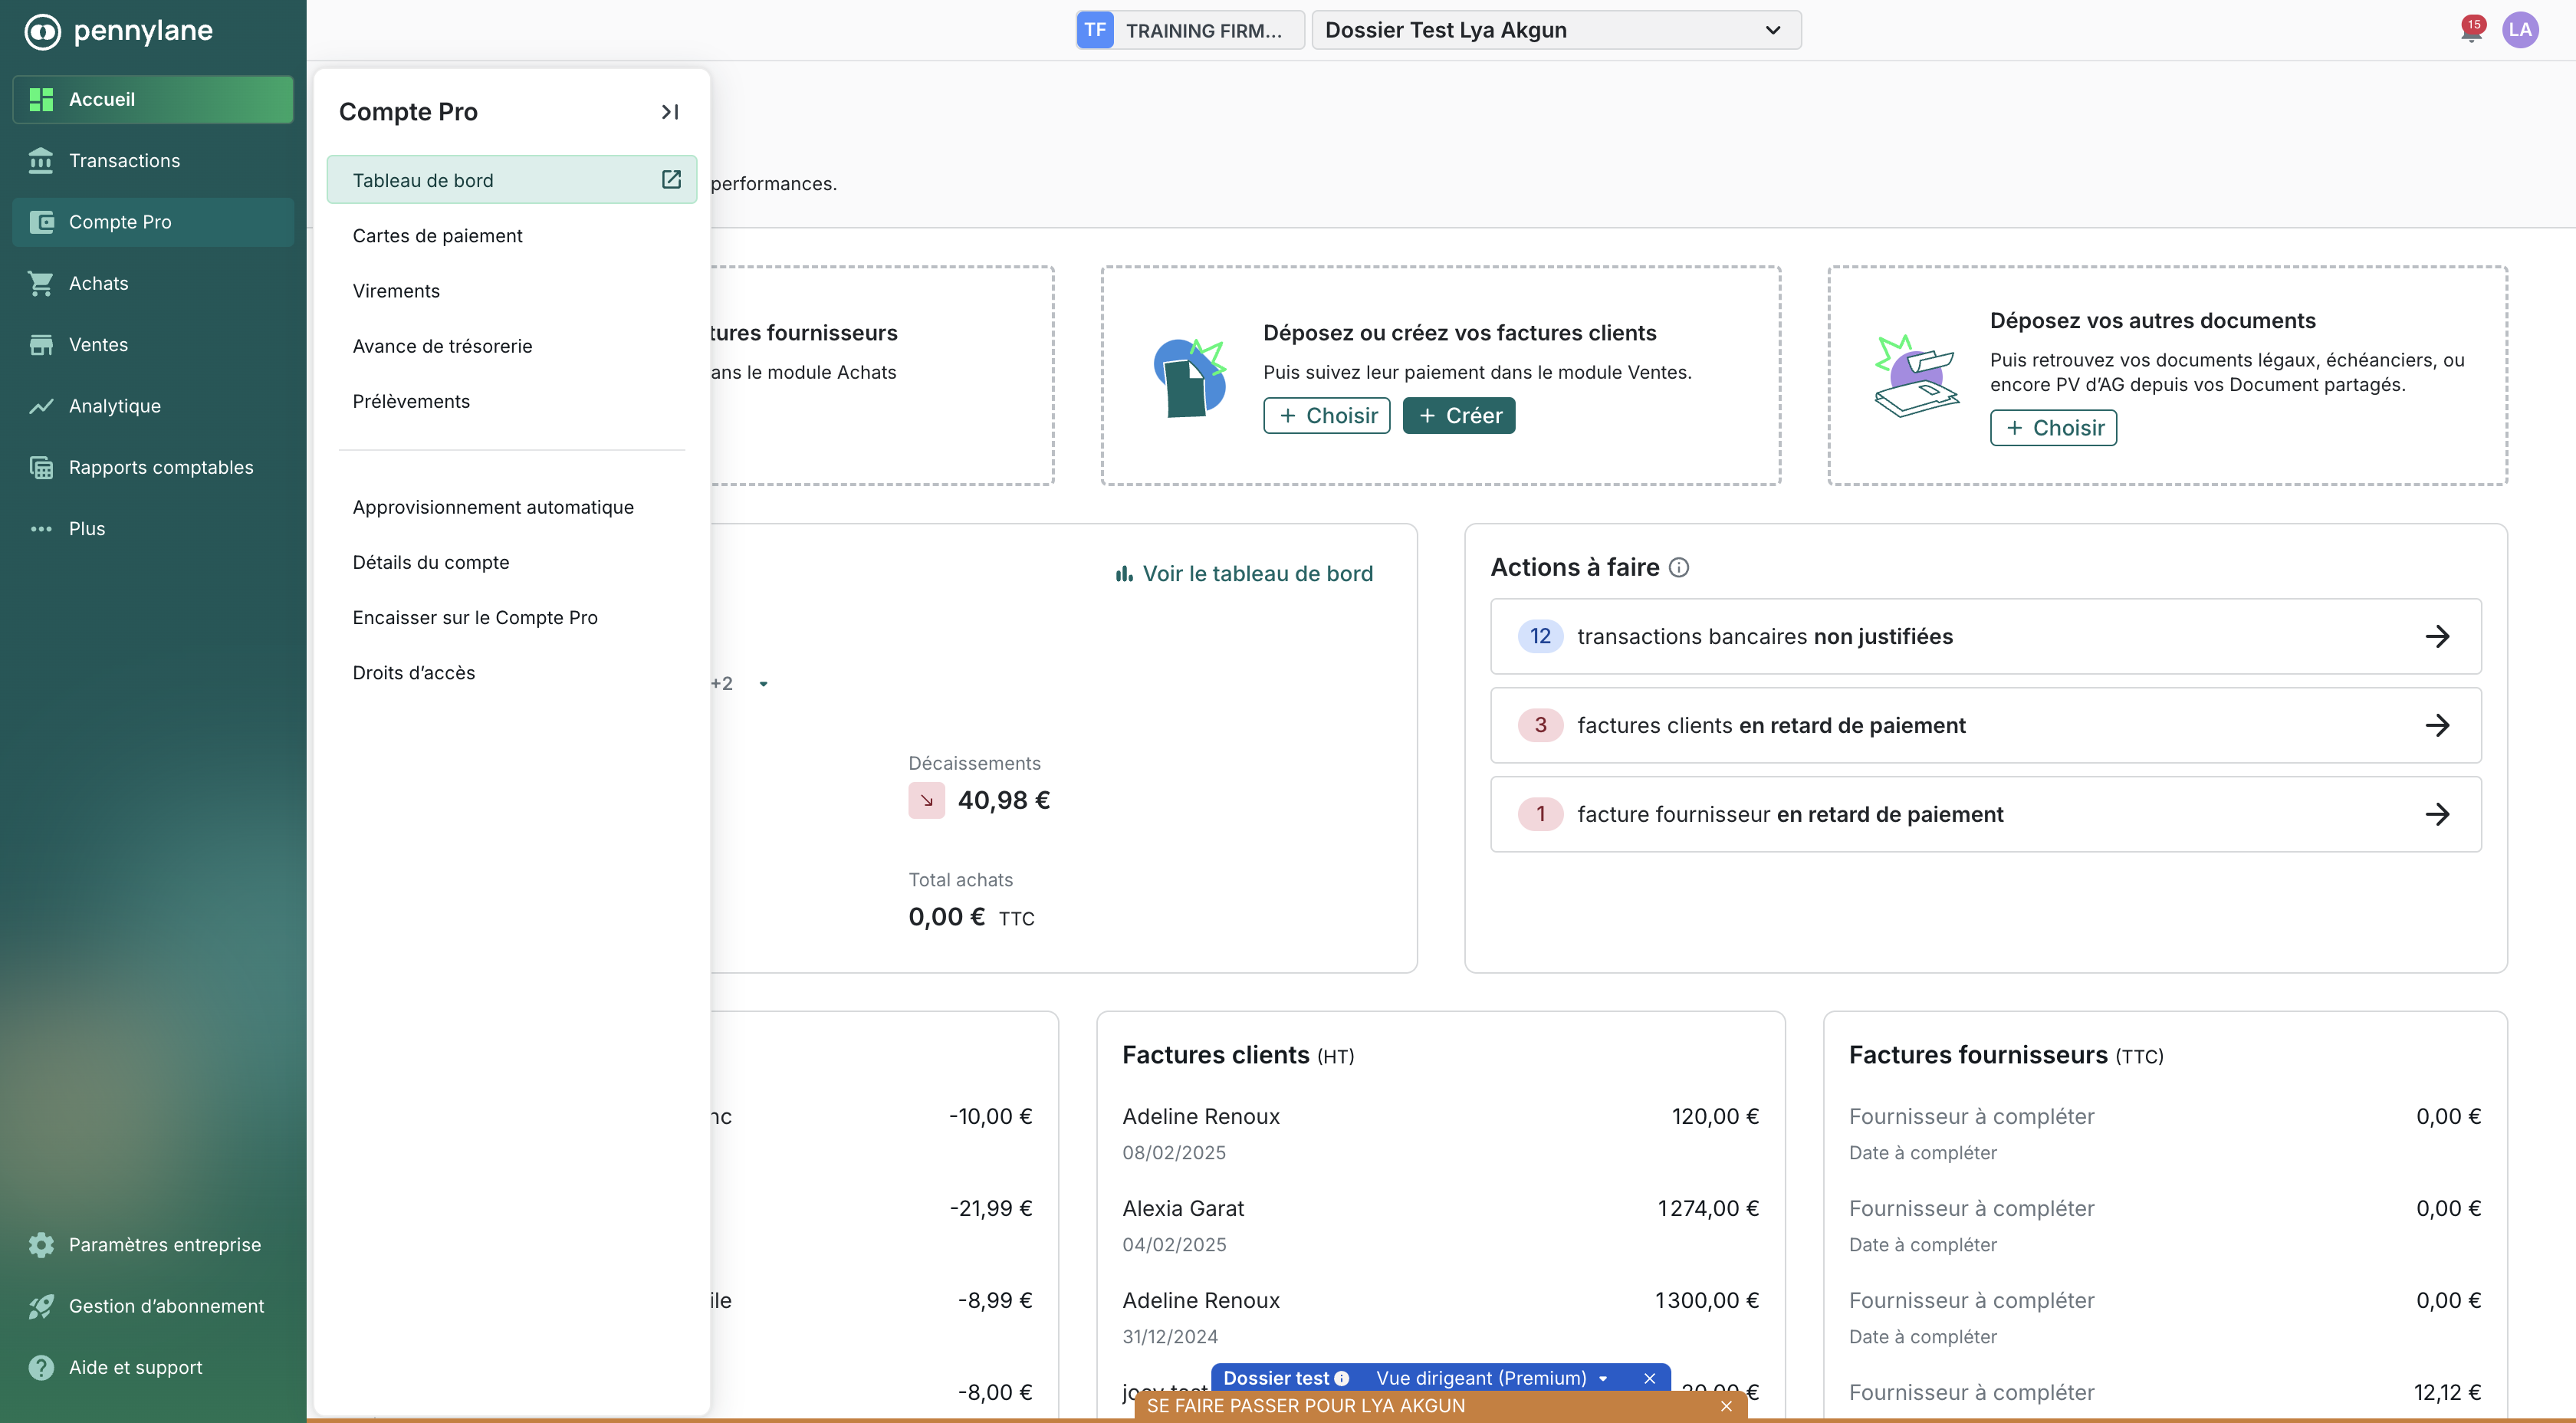Close the SE FAIRE PASSER POUR banner
Viewport: 2576px width, 1423px height.
pyautogui.click(x=1726, y=1406)
